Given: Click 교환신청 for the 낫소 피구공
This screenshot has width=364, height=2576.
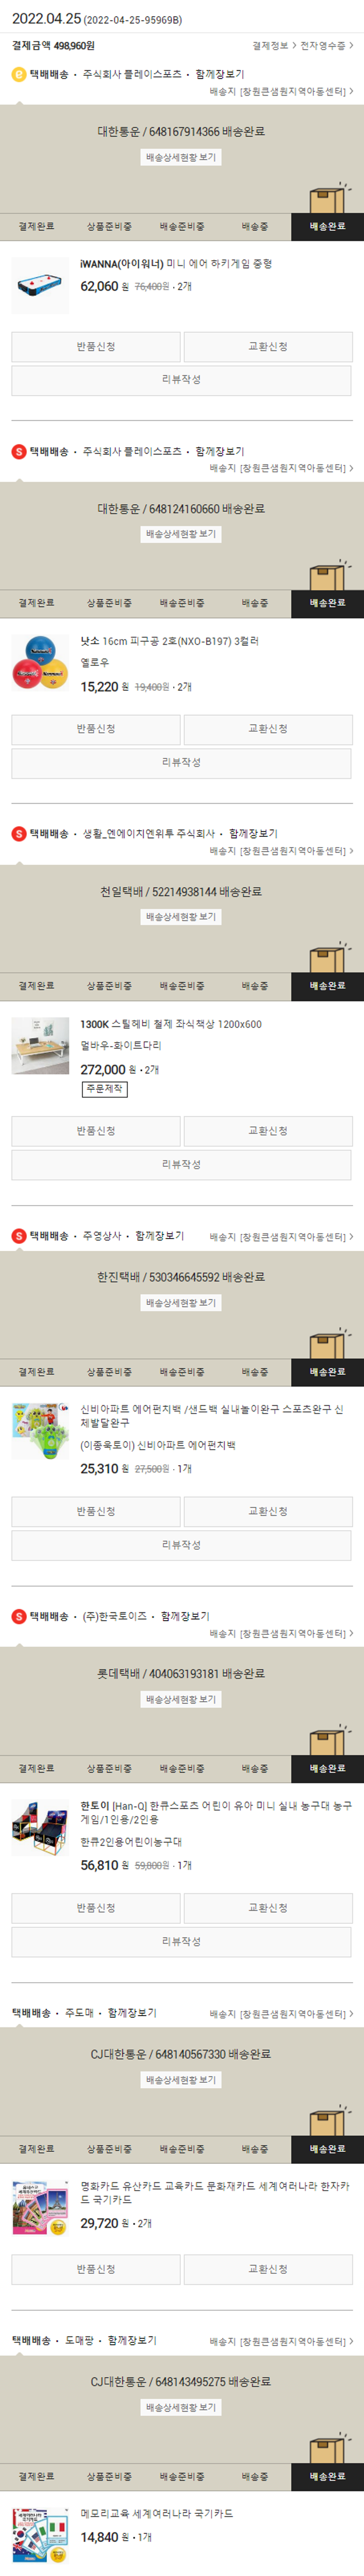Looking at the screenshot, I should pos(268,729).
